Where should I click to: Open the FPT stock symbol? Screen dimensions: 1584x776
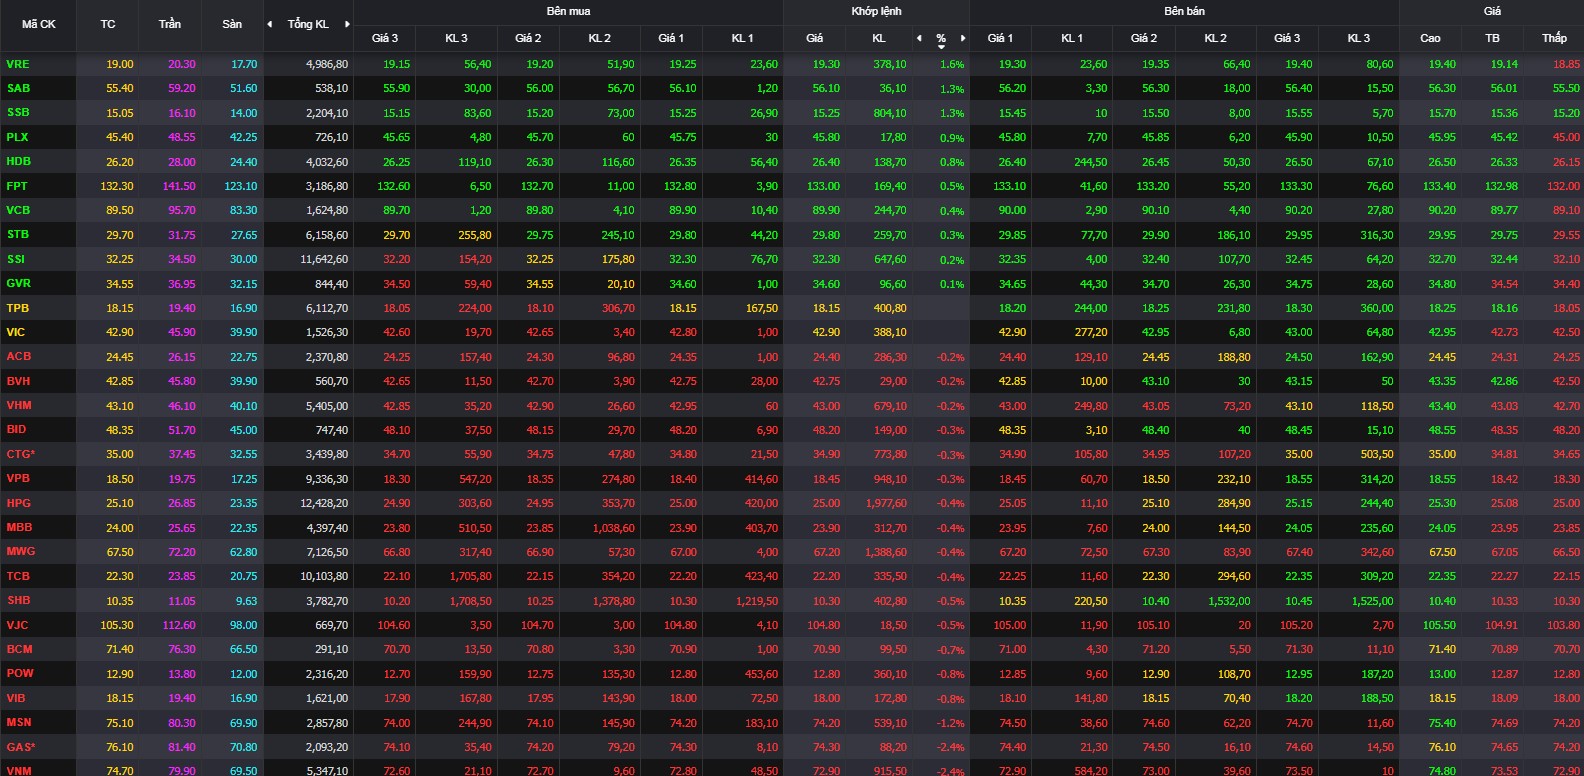click(x=17, y=186)
